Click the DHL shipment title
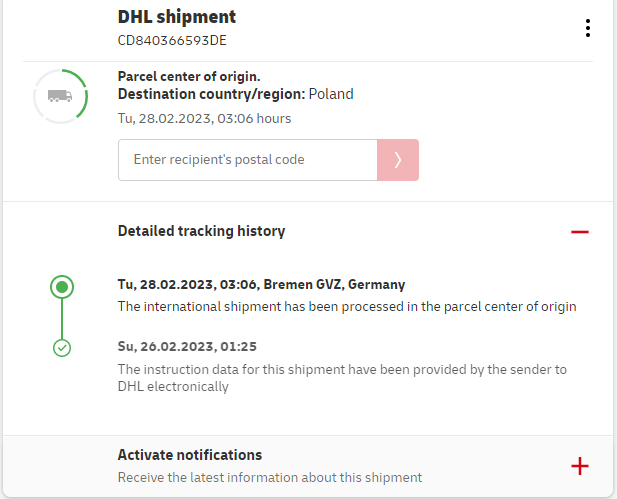This screenshot has width=617, height=499. coord(177,17)
